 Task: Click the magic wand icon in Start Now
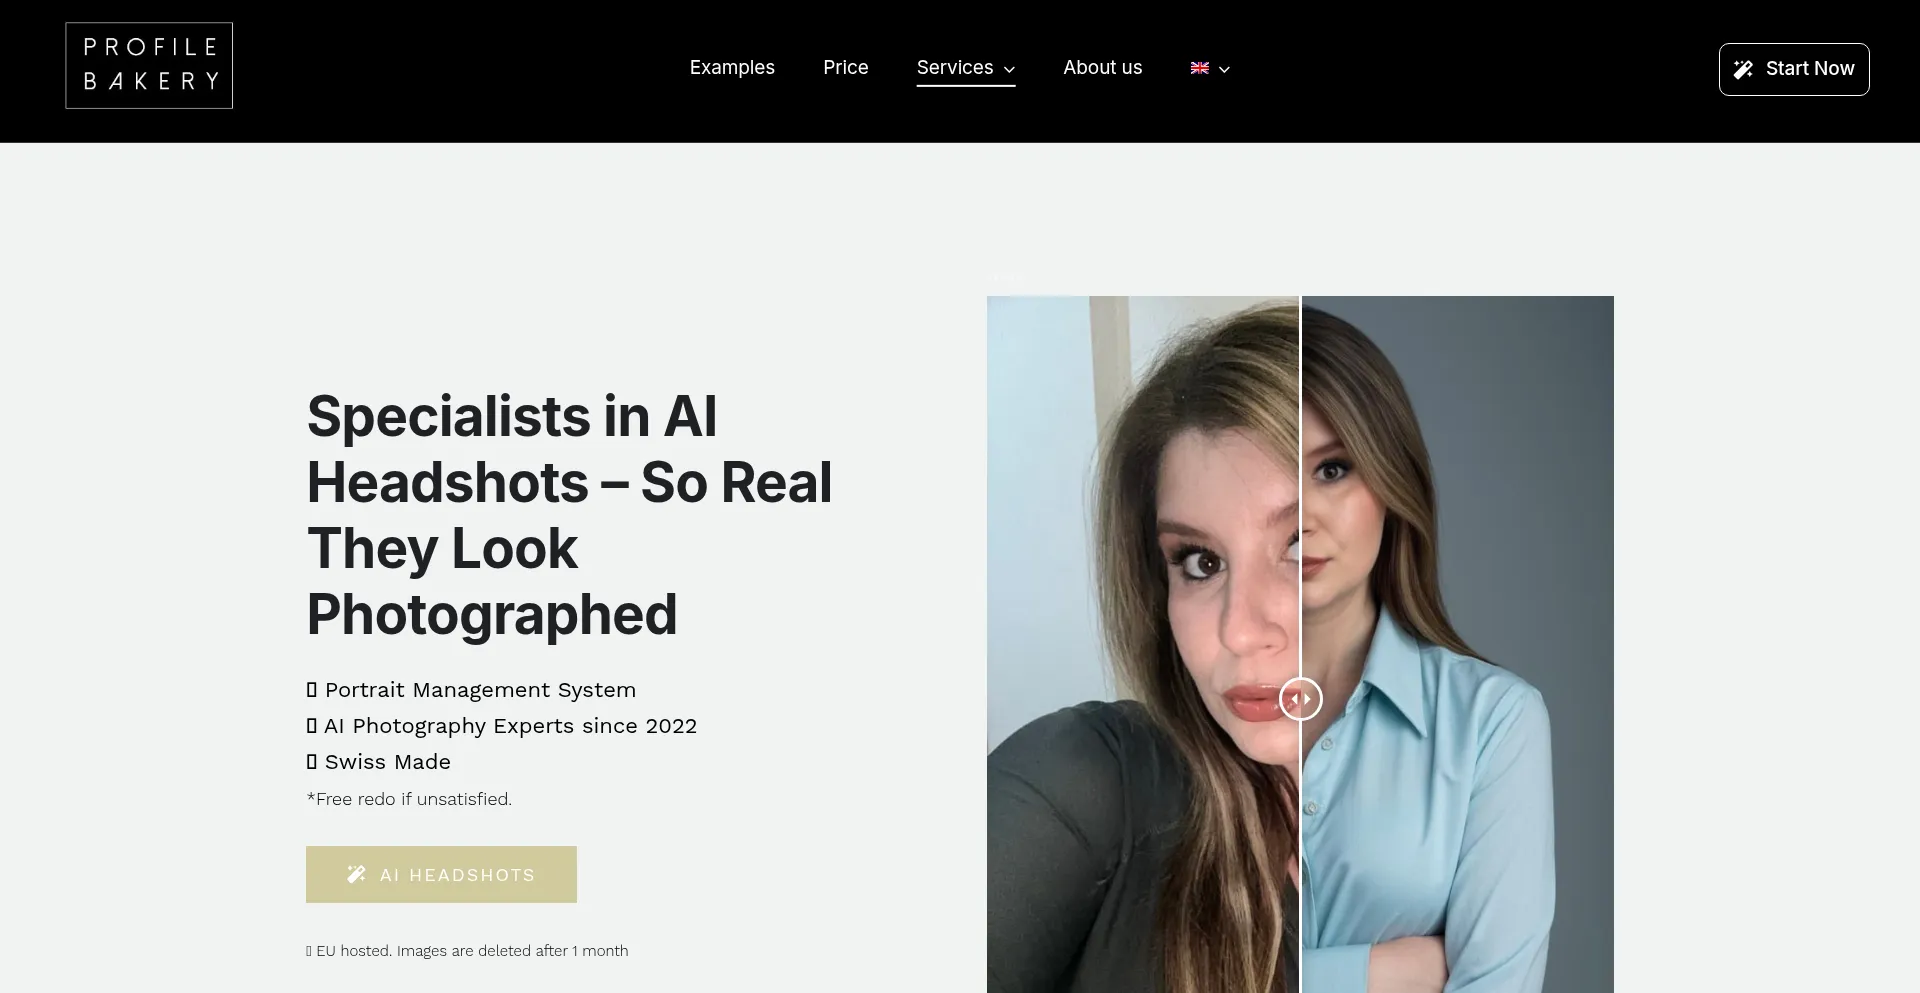click(1743, 69)
